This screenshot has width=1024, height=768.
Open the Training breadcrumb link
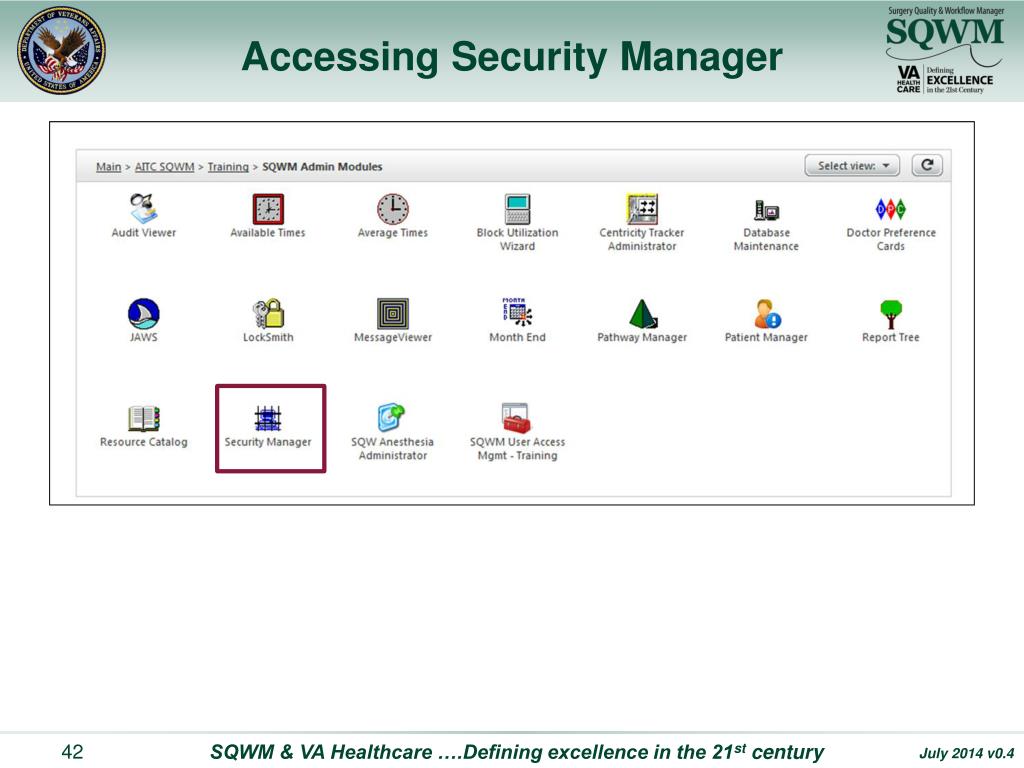point(228,167)
